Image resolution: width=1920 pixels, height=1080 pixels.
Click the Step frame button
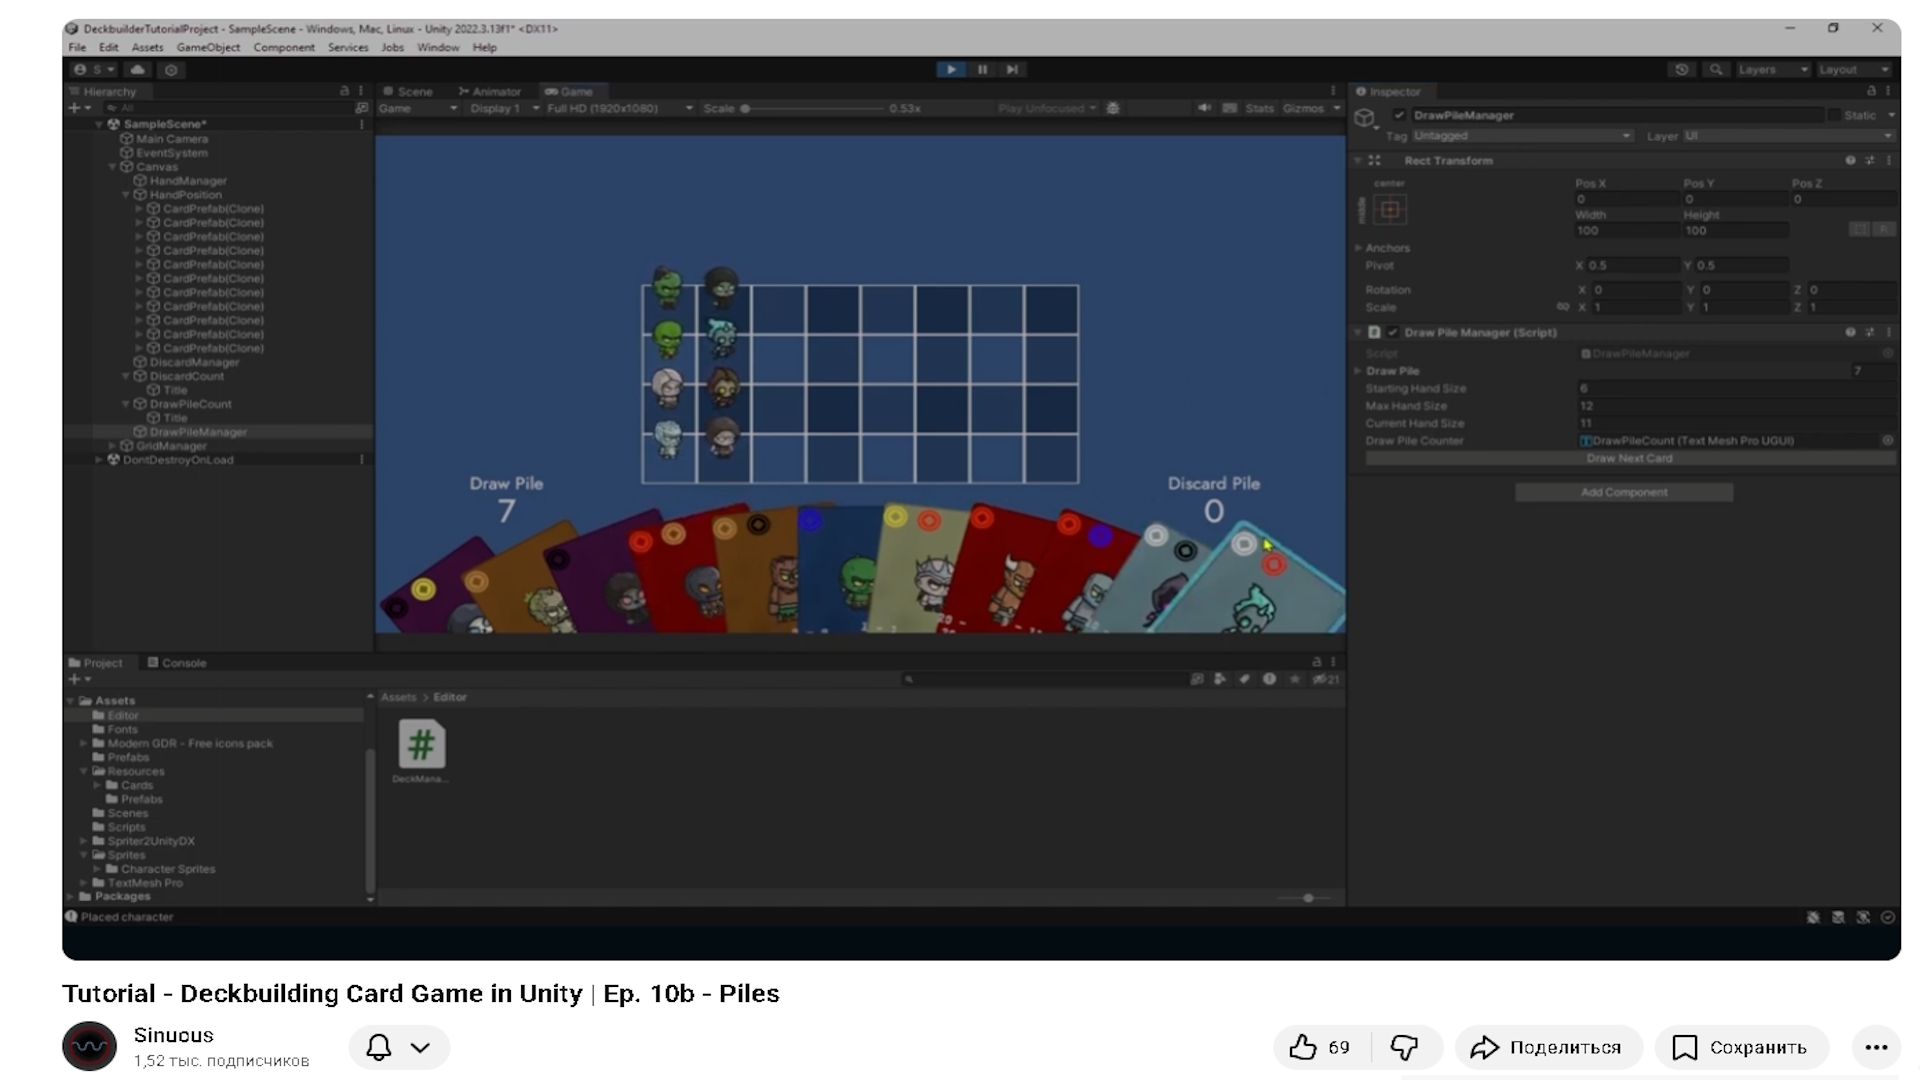tap(1012, 69)
